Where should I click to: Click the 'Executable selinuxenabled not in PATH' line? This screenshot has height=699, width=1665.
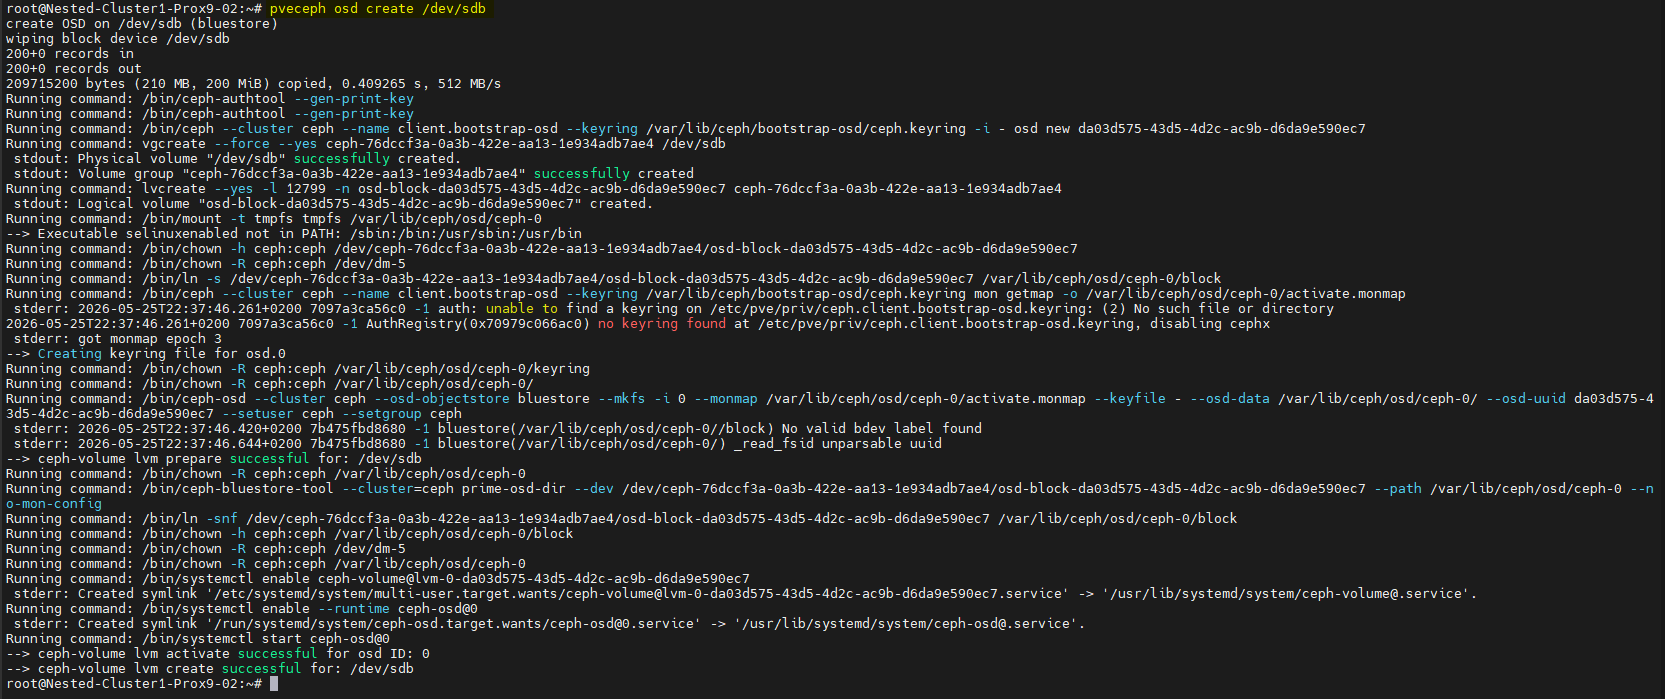294,233
